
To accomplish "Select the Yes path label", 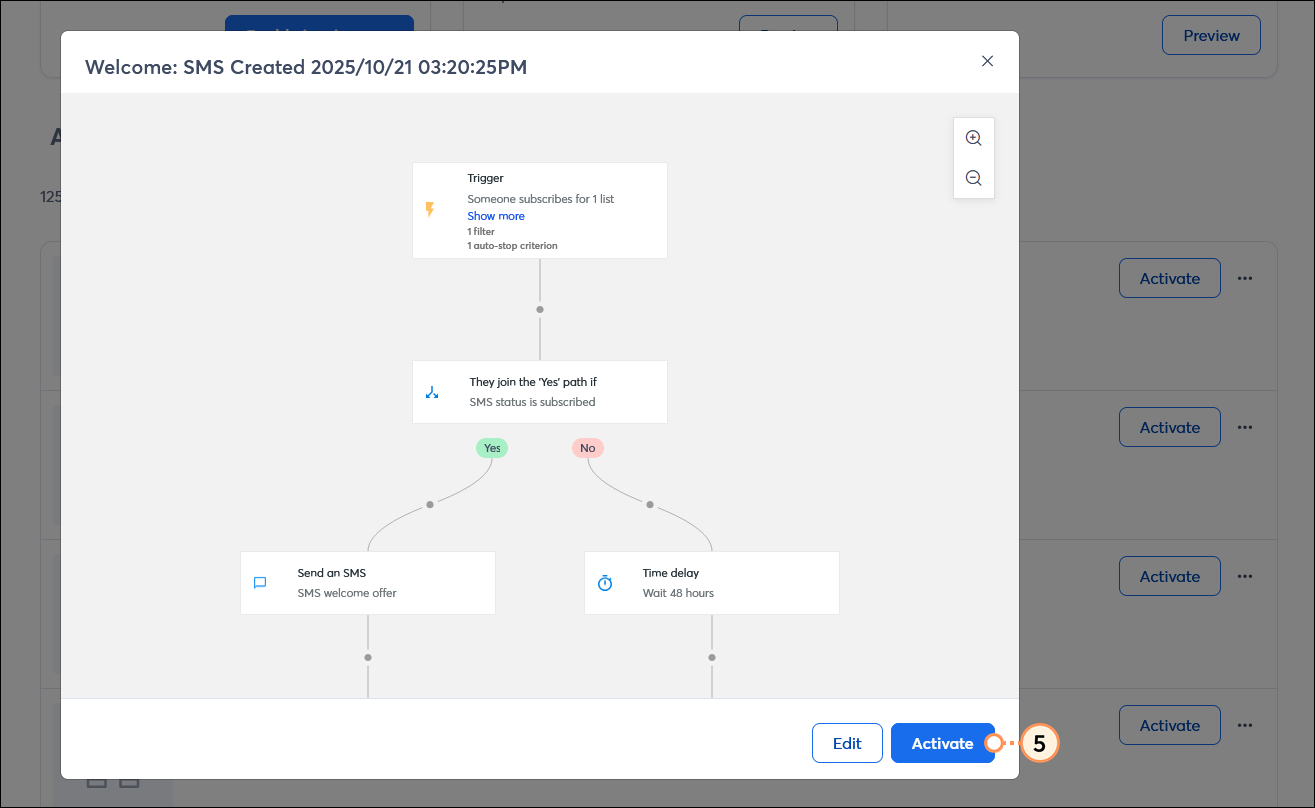I will click(x=492, y=447).
